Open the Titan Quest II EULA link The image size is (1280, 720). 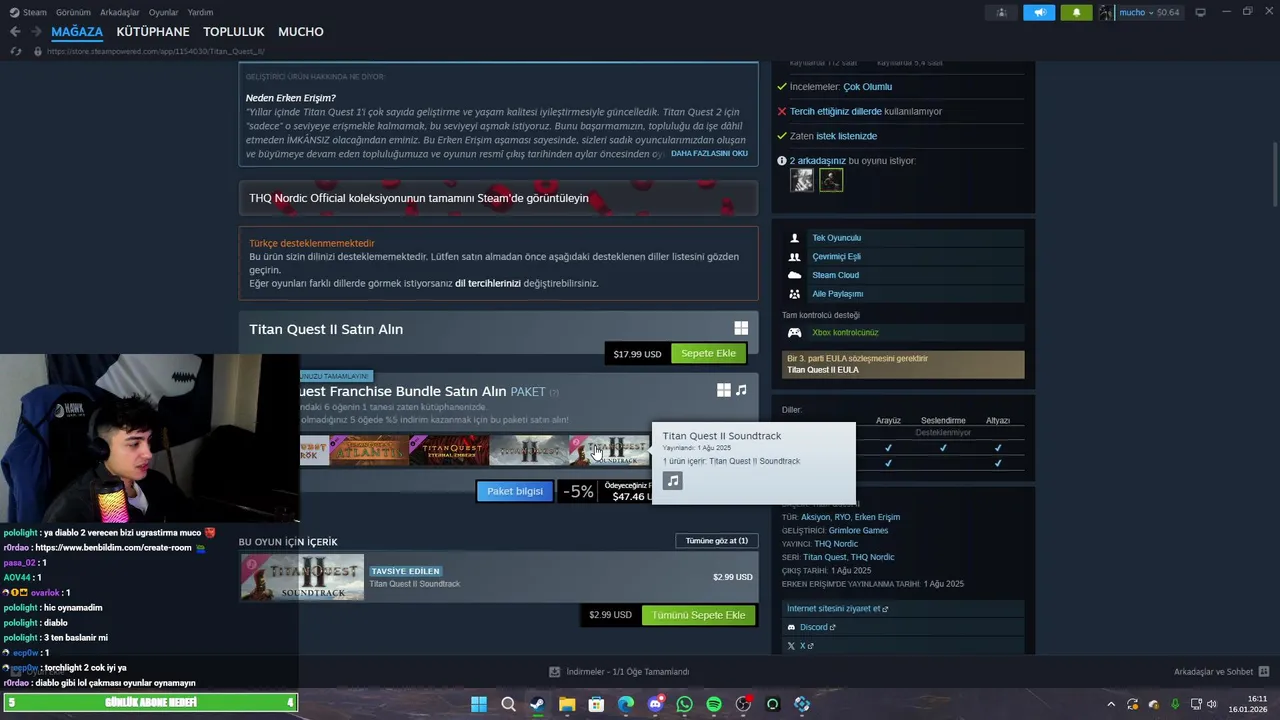823,370
